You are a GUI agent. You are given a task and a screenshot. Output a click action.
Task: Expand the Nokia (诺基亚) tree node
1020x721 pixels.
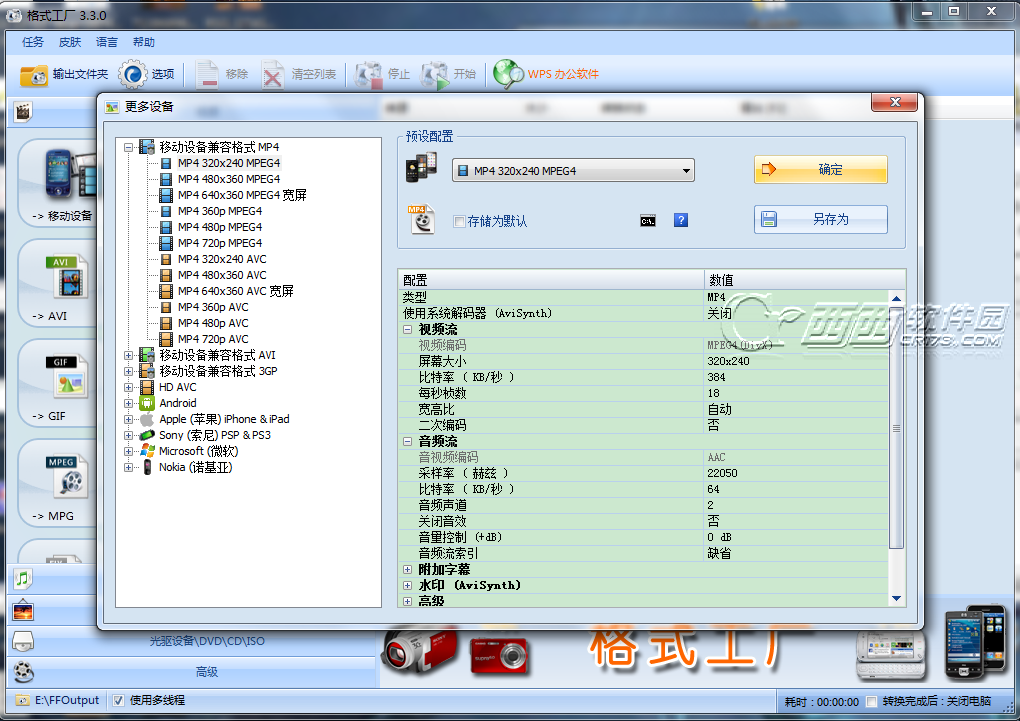tap(128, 467)
